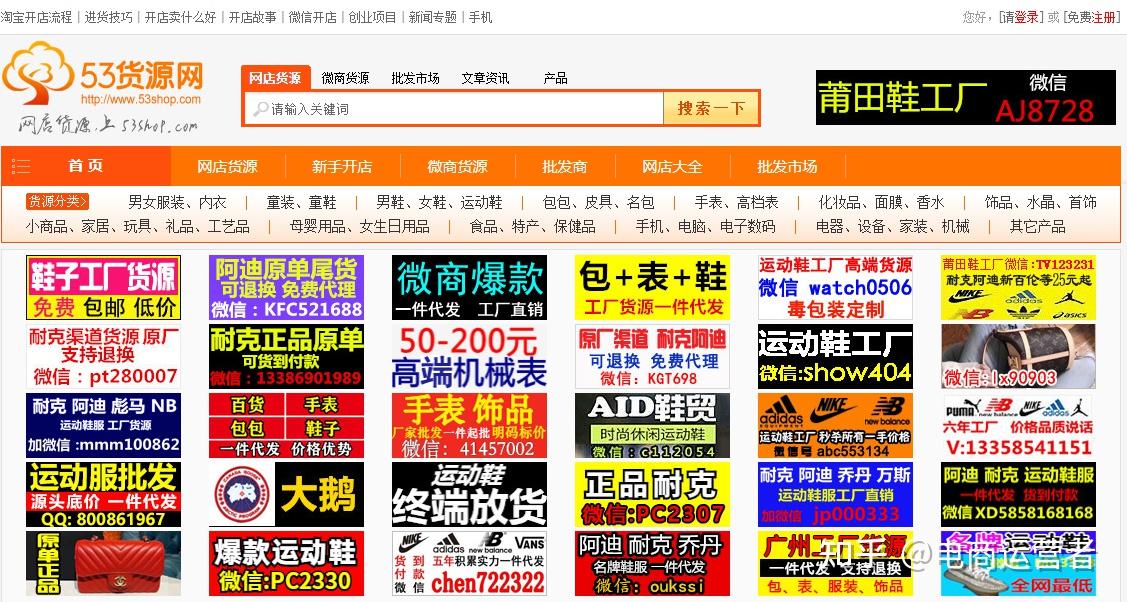
Task: Open the 高端机械表 50-200元 ad
Action: point(469,356)
